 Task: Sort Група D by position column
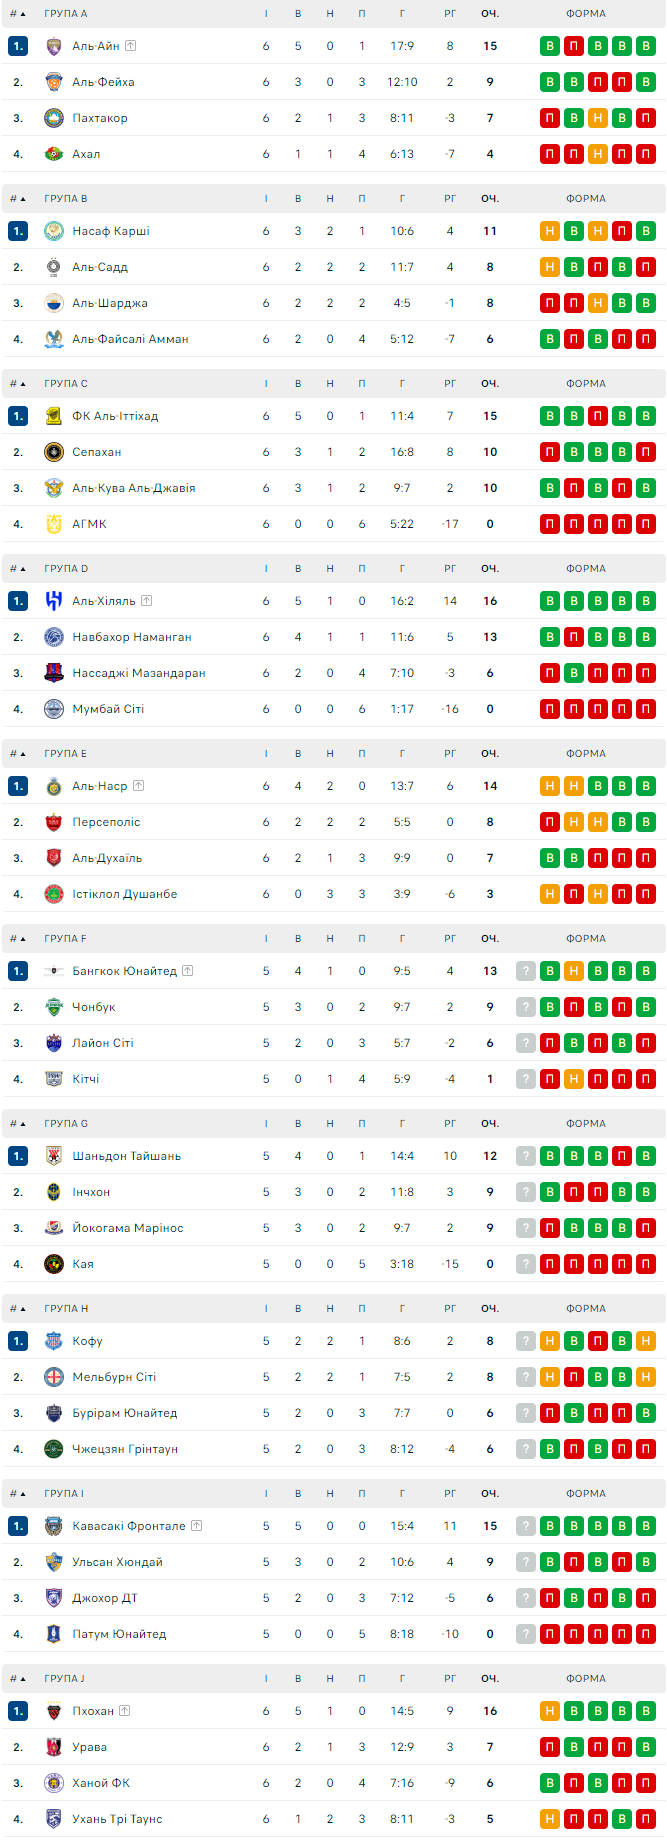click(18, 569)
